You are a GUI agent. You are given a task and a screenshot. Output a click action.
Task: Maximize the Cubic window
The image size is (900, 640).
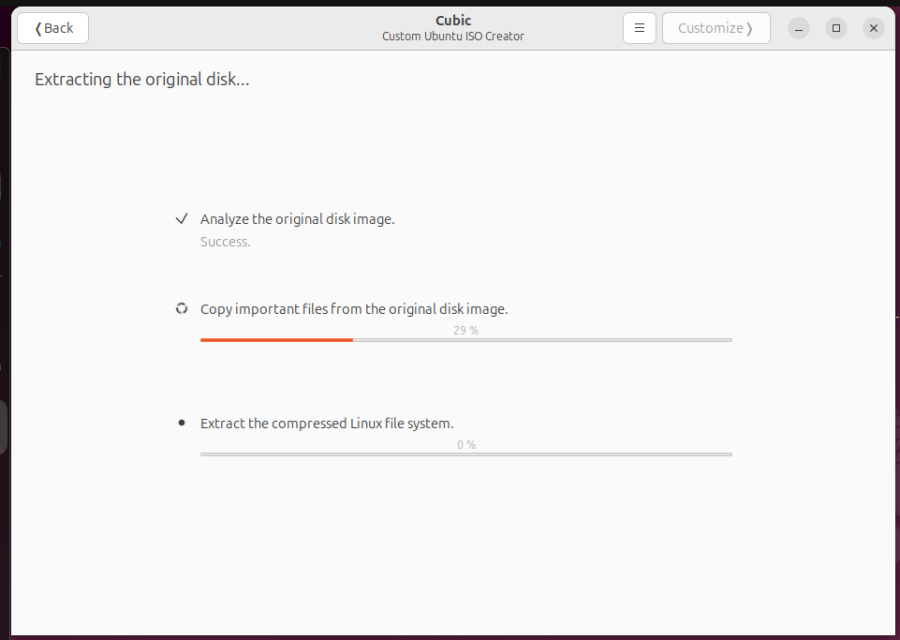click(x=836, y=28)
